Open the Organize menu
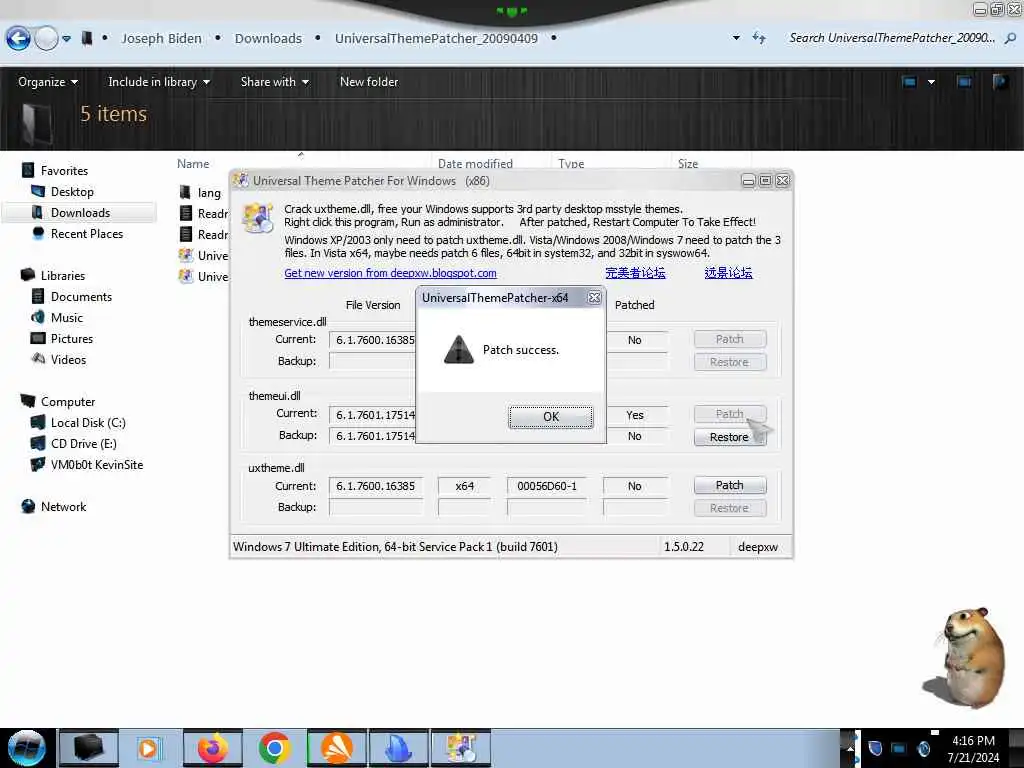Screen dimensions: 1024x768 tap(48, 82)
